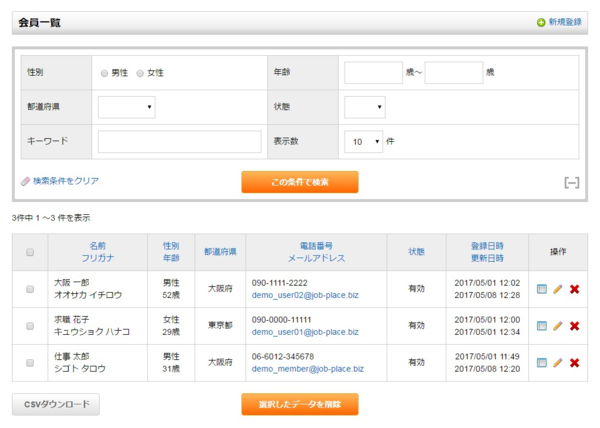Click the 選択したデータを削除 button
600x428 pixels.
point(300,404)
